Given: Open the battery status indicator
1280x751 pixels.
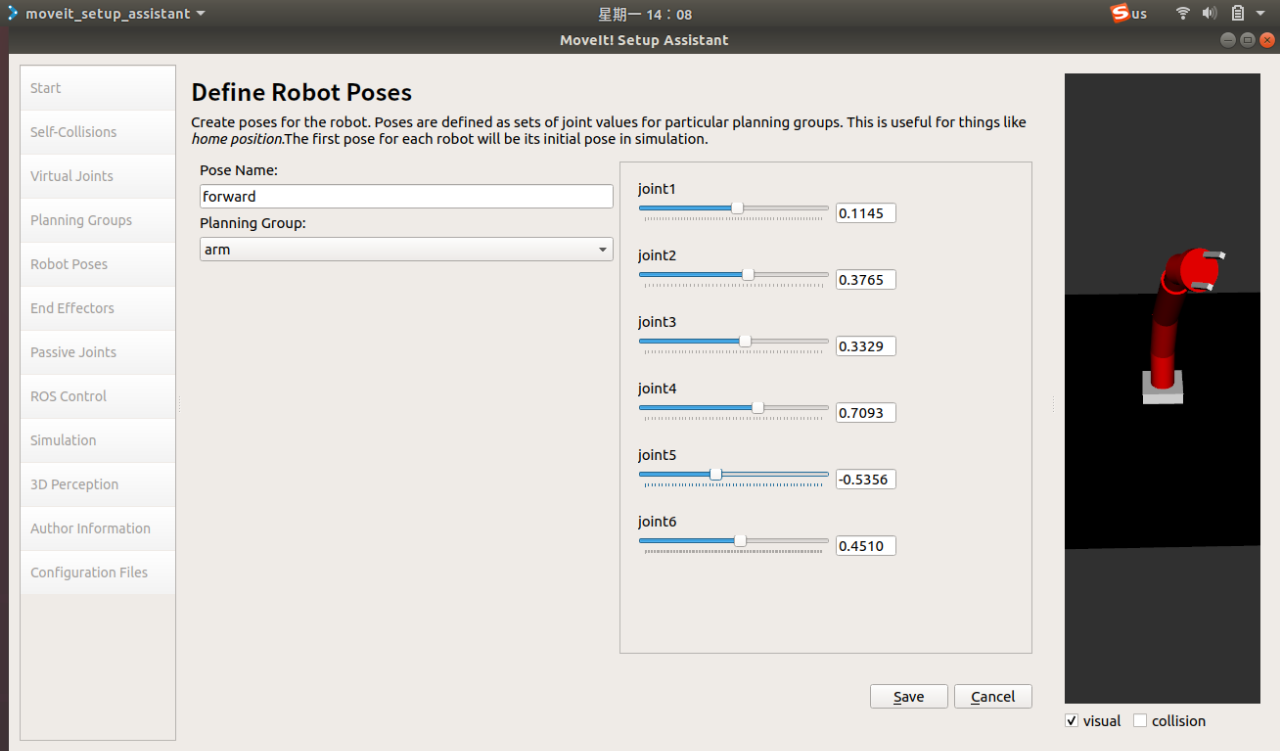Looking at the screenshot, I should coord(1238,13).
